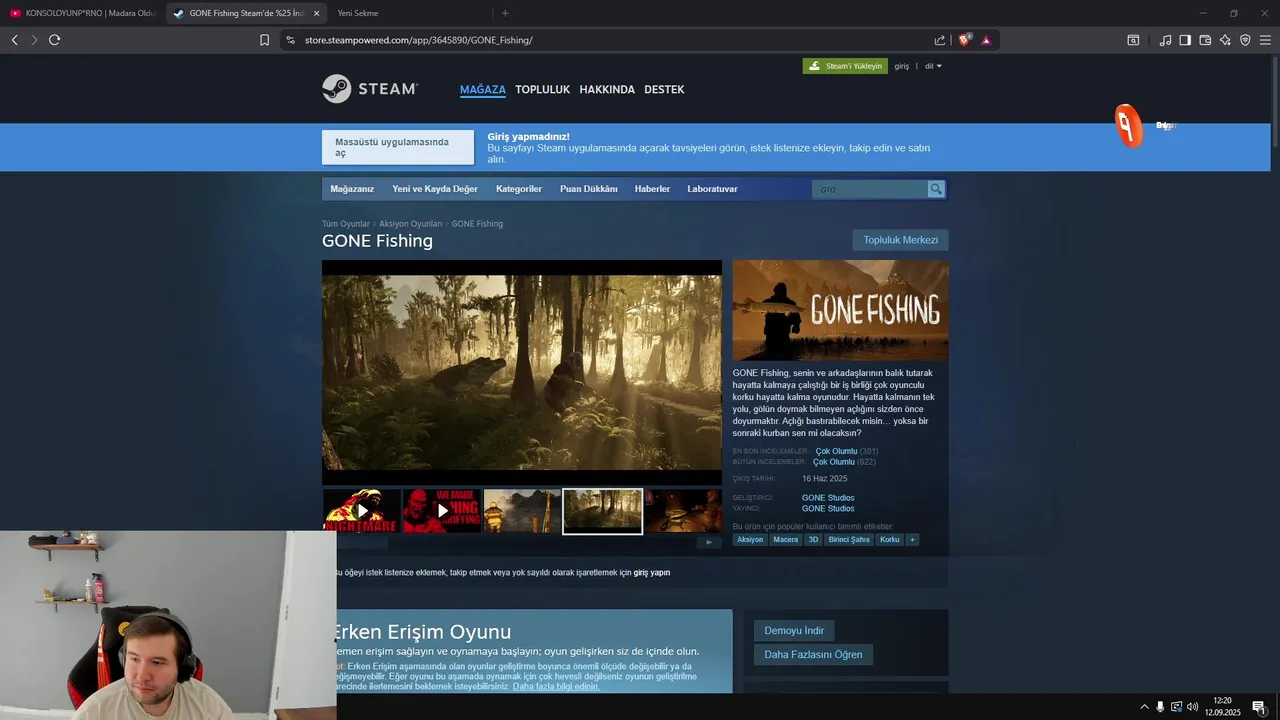Open the Mağazanız store menu
The width and height of the screenshot is (1280, 720).
point(352,189)
